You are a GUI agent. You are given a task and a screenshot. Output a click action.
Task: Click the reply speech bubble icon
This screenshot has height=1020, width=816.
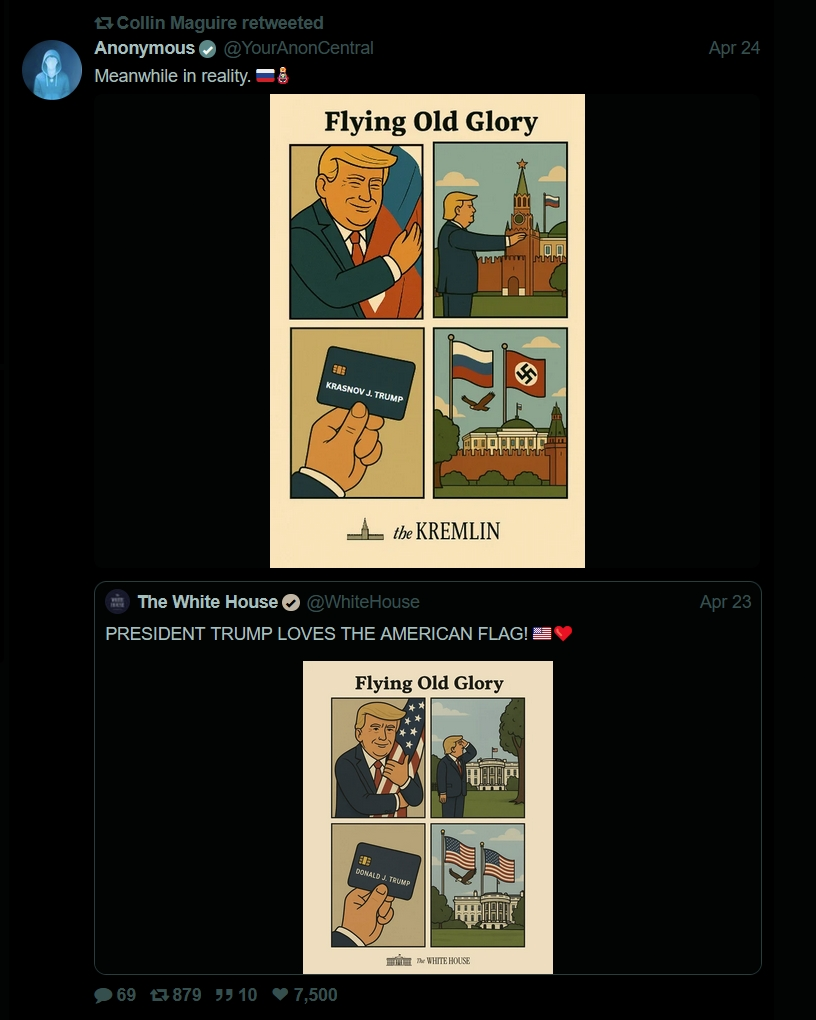point(103,995)
